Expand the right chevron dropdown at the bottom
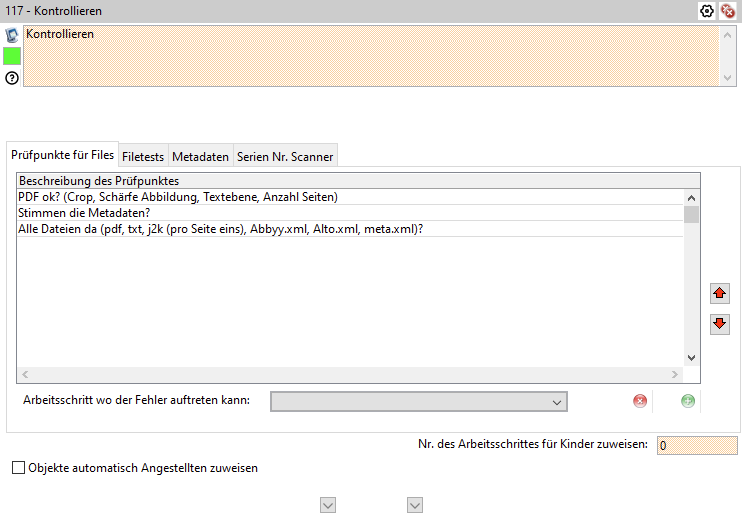Image resolution: width=742 pixels, height=516 pixels. click(x=415, y=506)
